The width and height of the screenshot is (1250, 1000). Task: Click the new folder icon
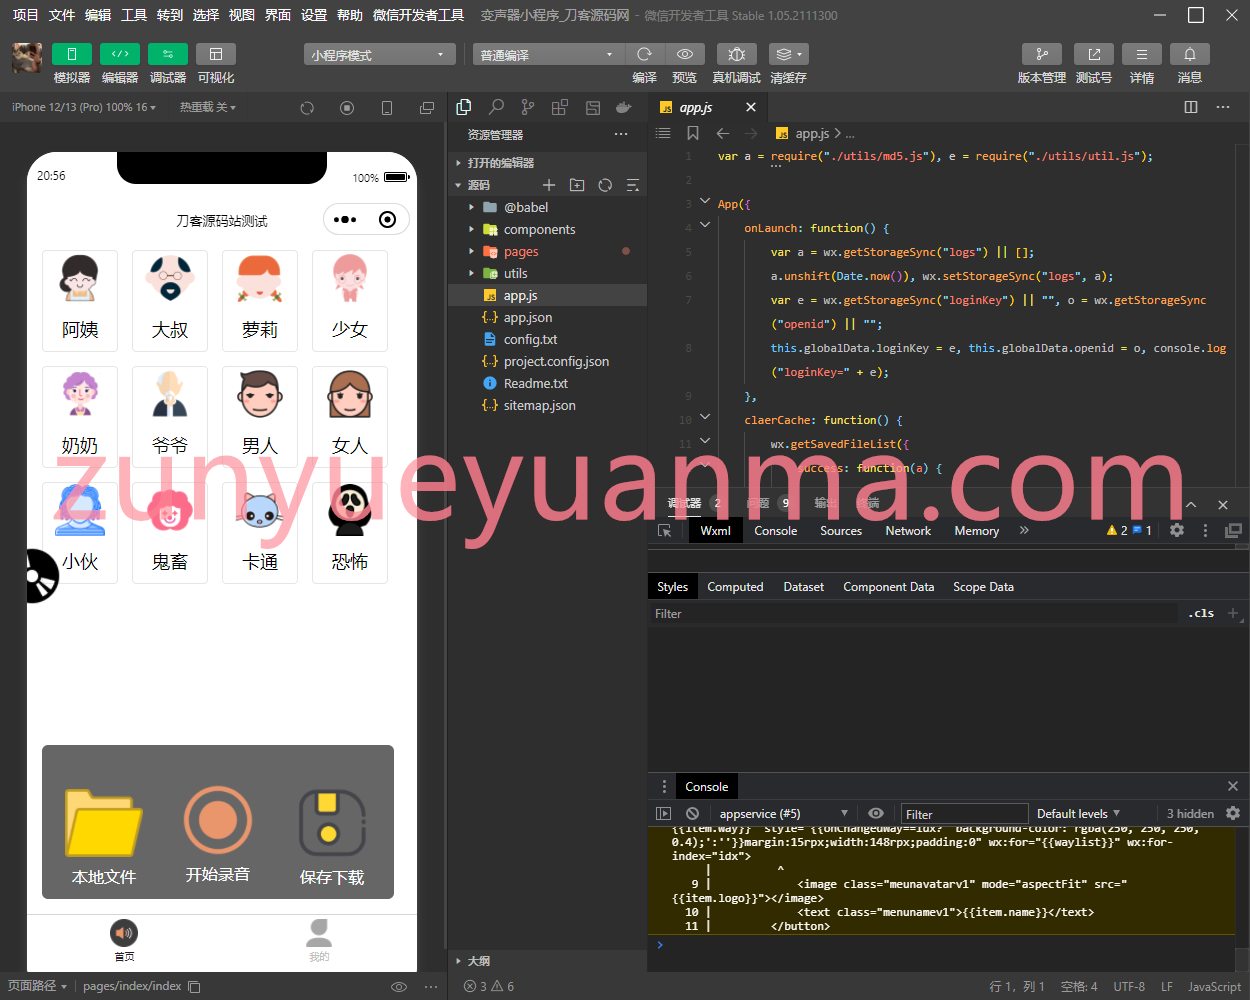[x=577, y=185]
